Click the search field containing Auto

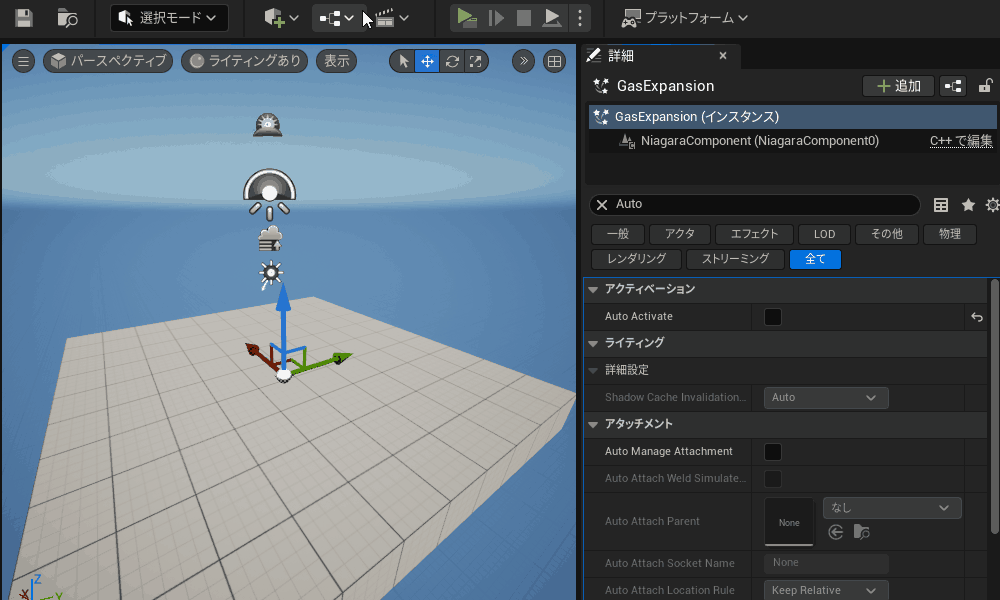tap(760, 205)
